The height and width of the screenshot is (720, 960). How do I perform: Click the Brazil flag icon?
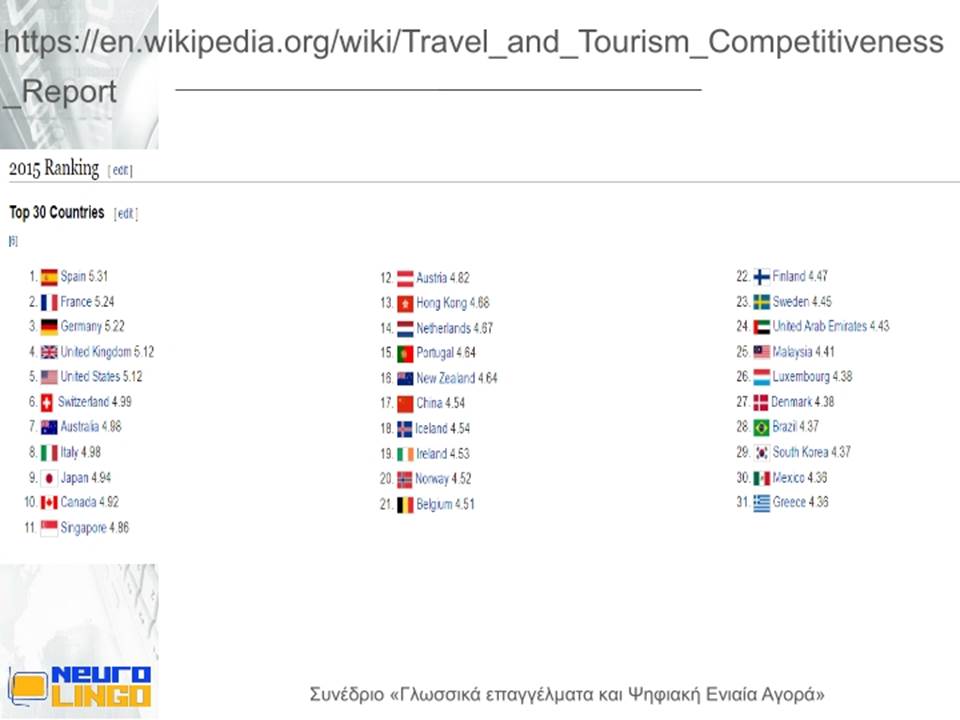[761, 427]
